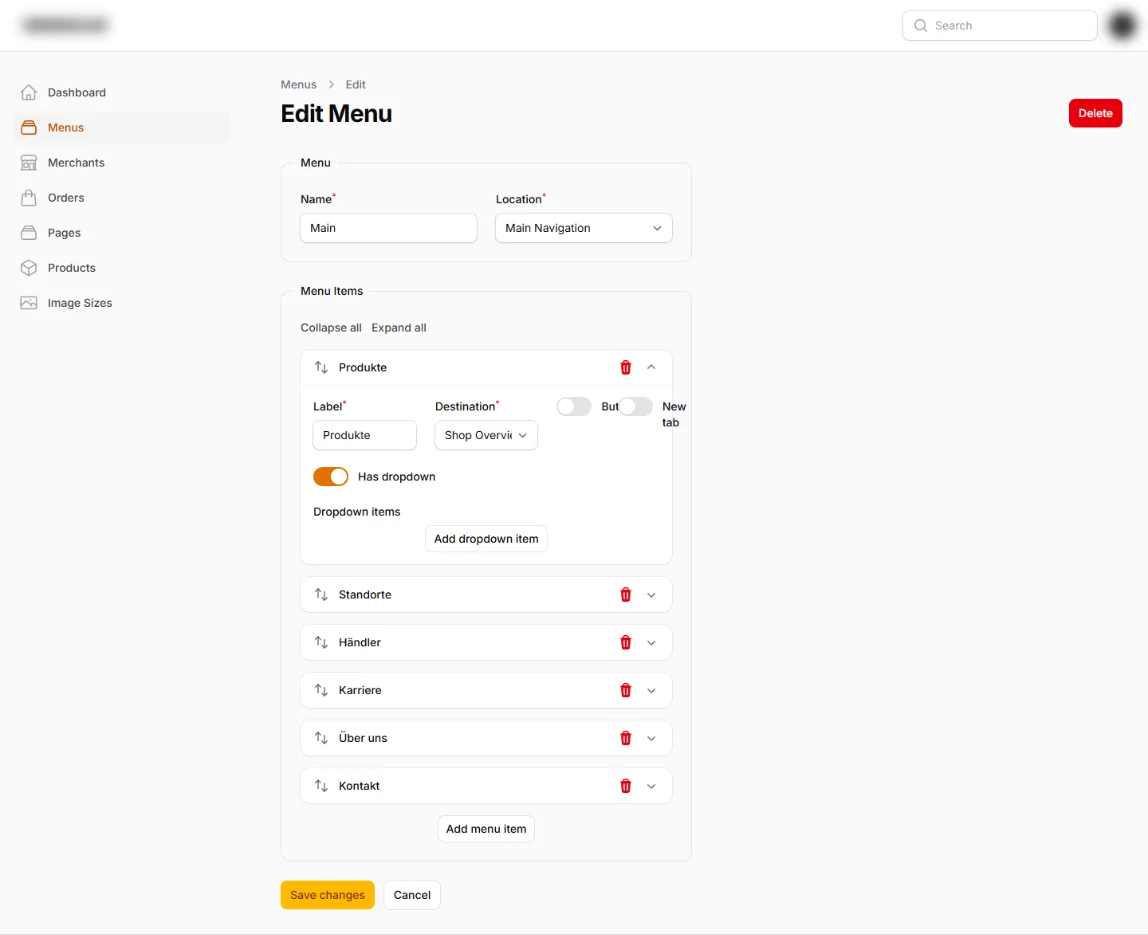Screen dimensions: 1148x935
Task: Expand the Karriere menu item chevron
Action: (x=651, y=690)
